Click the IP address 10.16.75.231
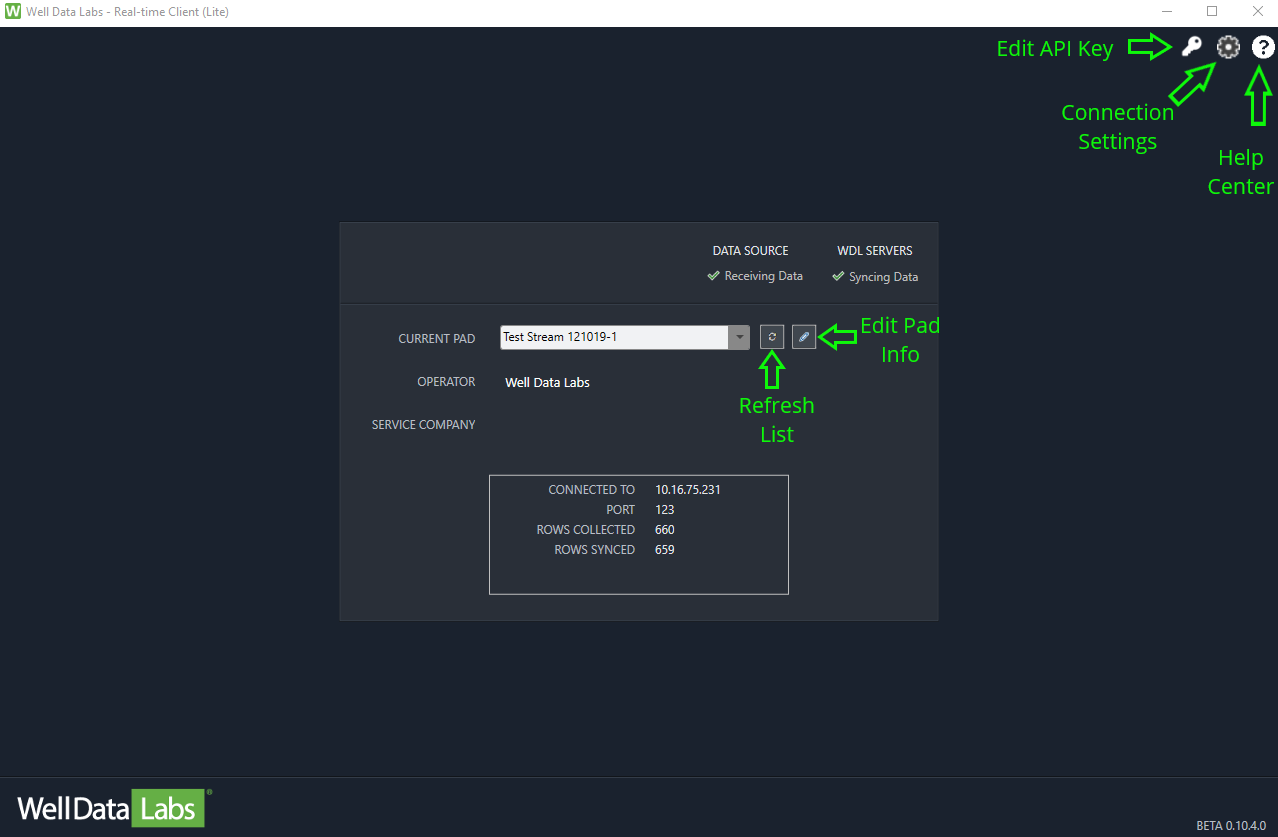Image resolution: width=1278 pixels, height=837 pixels. 688,490
